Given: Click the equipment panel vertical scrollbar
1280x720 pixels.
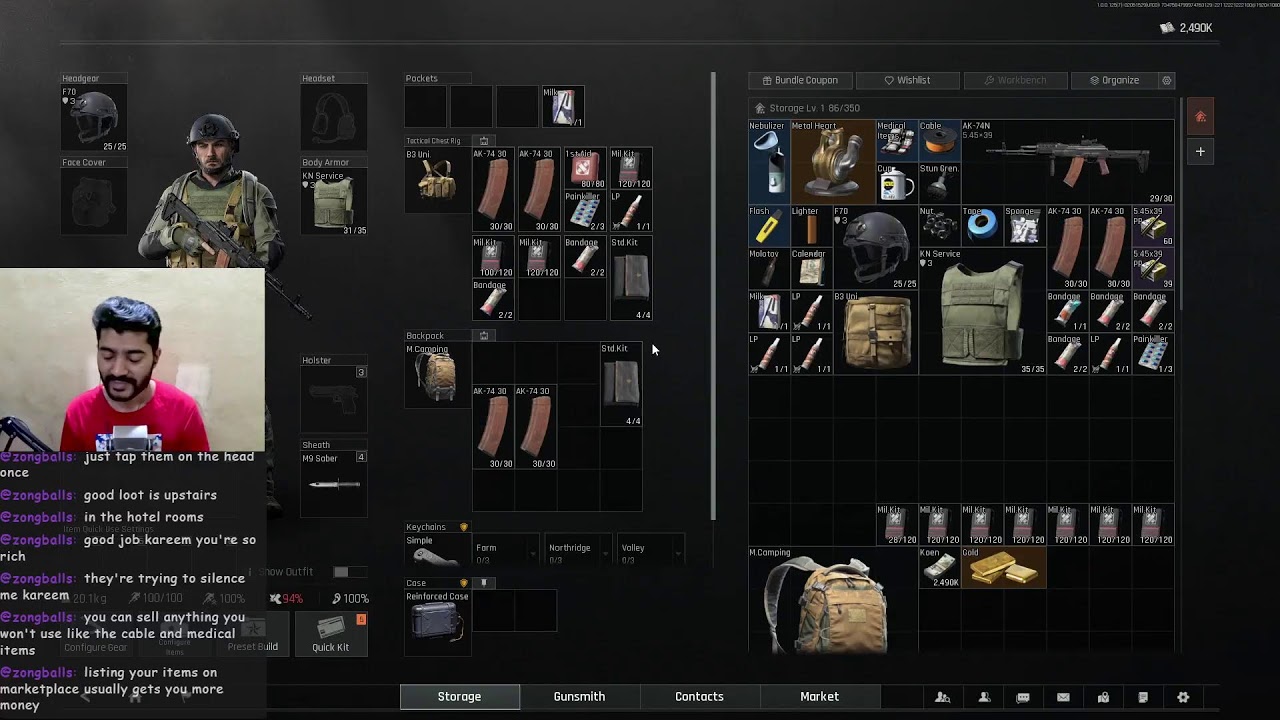Looking at the screenshot, I should (714, 295).
